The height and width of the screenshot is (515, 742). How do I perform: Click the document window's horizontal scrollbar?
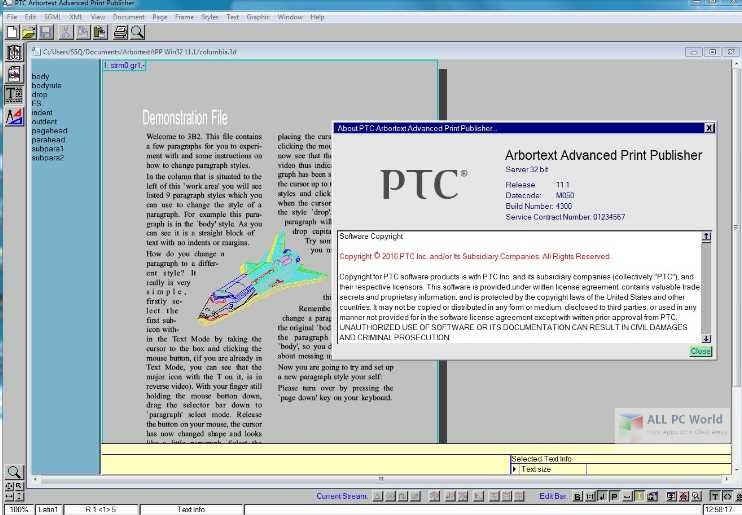click(x=381, y=479)
